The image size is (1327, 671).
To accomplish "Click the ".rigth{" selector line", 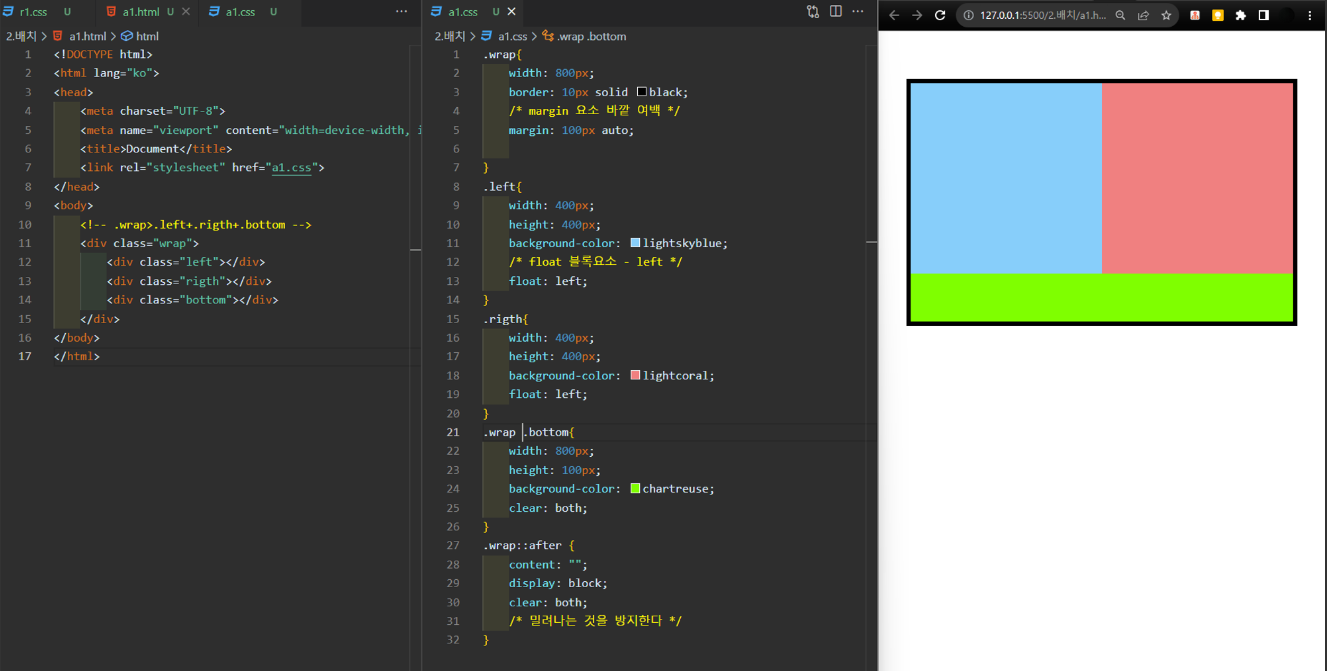I will pyautogui.click(x=505, y=319).
